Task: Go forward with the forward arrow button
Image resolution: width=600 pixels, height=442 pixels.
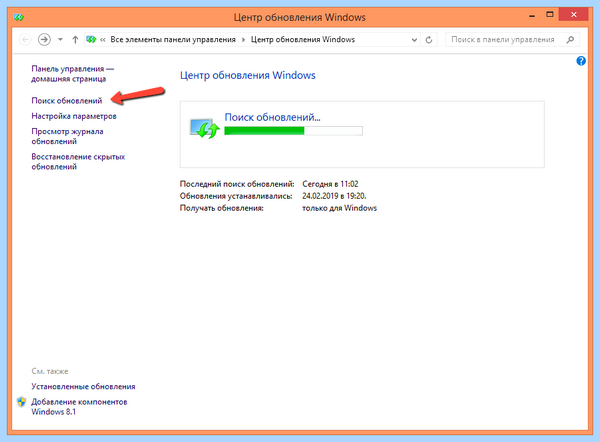Action: tap(44, 39)
